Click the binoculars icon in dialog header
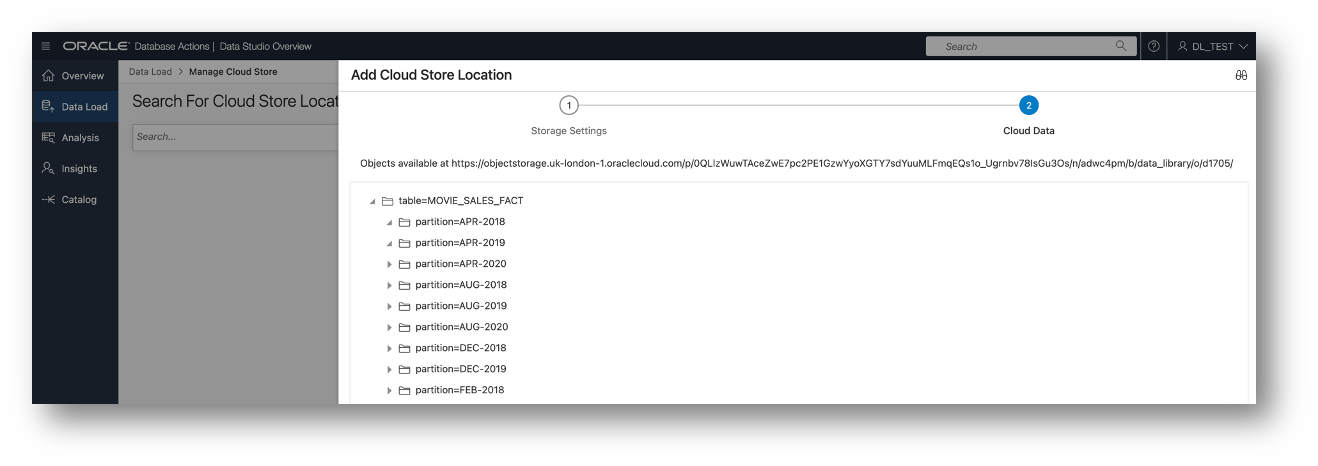Image resolution: width=1318 pixels, height=466 pixels. click(x=1241, y=75)
